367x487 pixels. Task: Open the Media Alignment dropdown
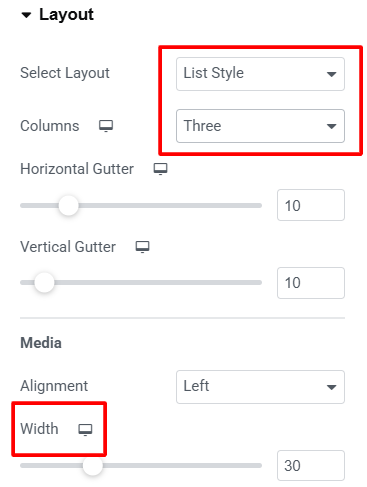260,387
